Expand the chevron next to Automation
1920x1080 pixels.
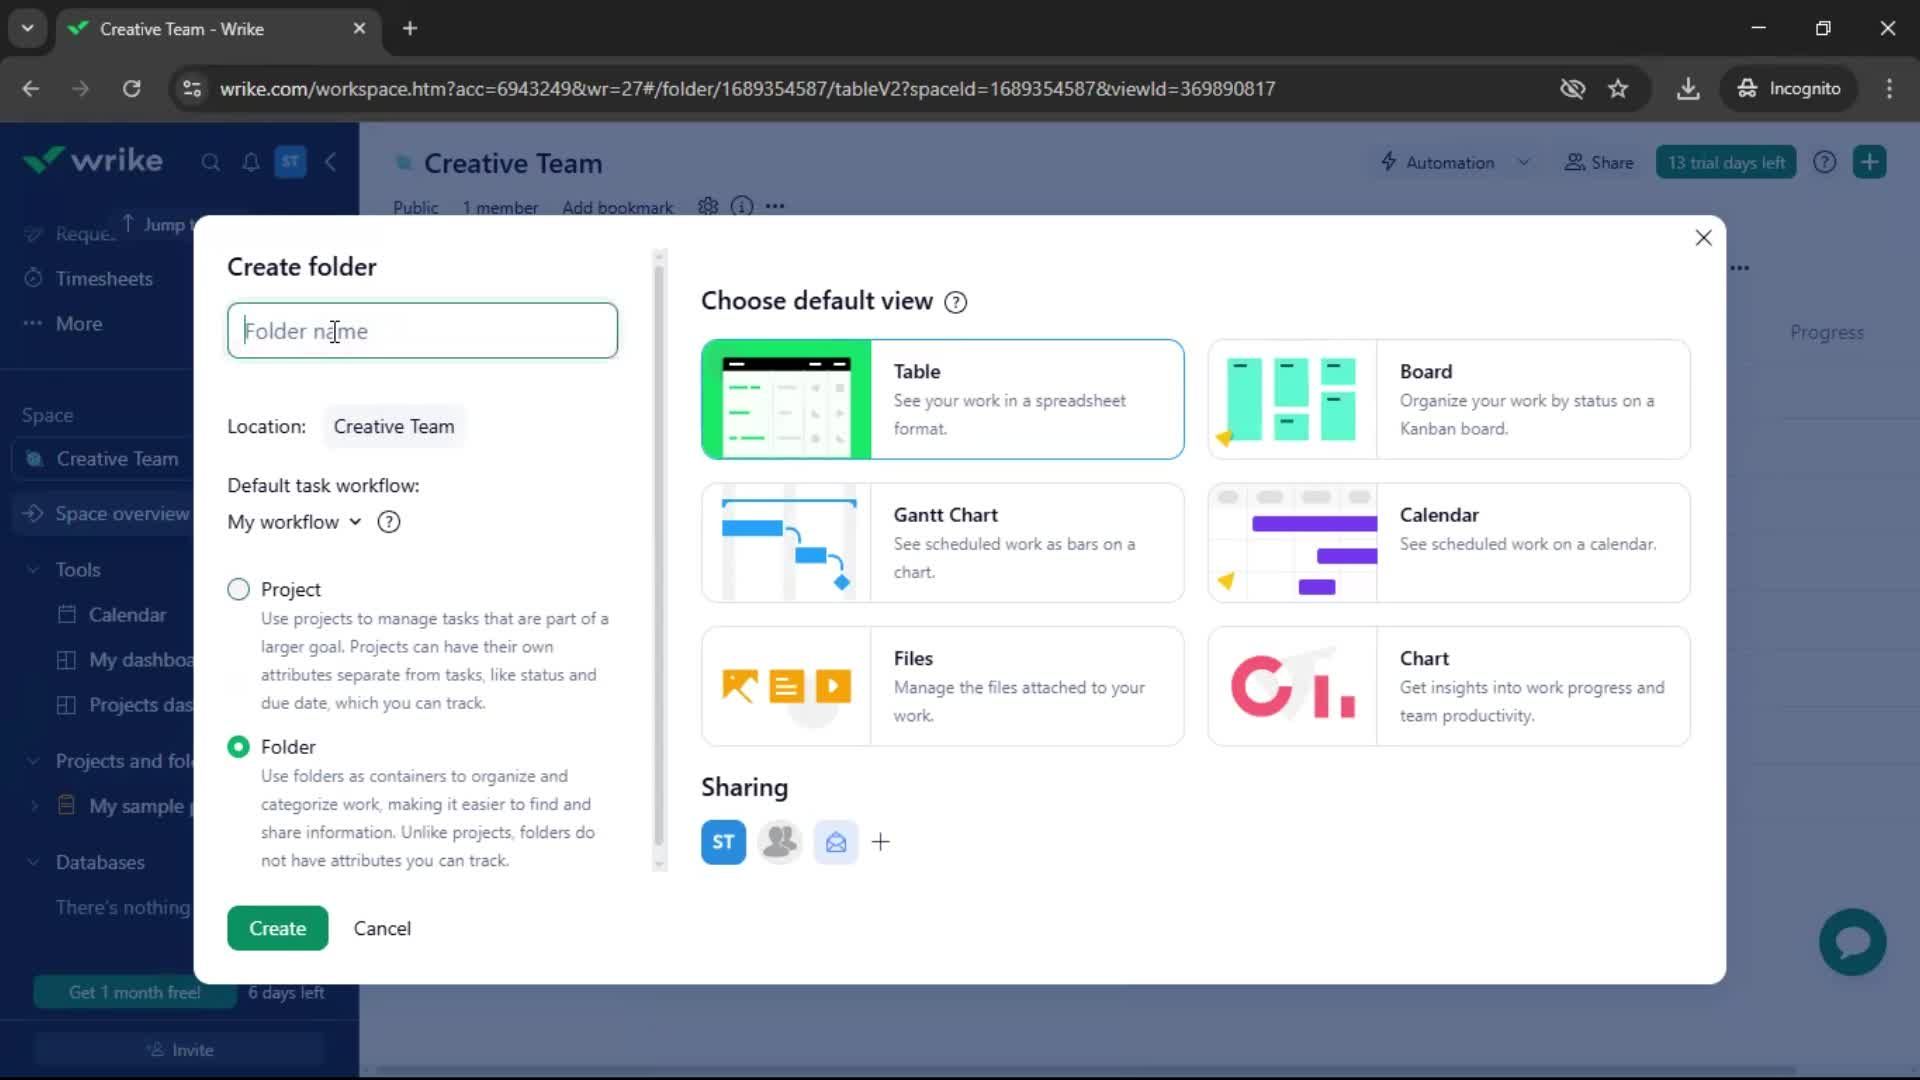(x=1523, y=162)
